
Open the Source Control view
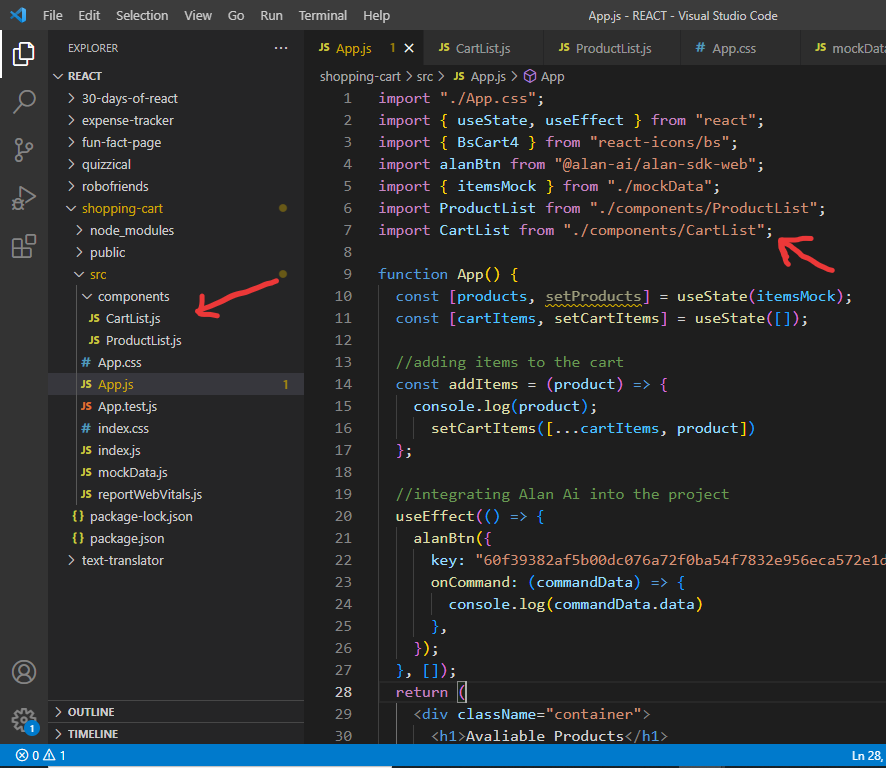24,150
